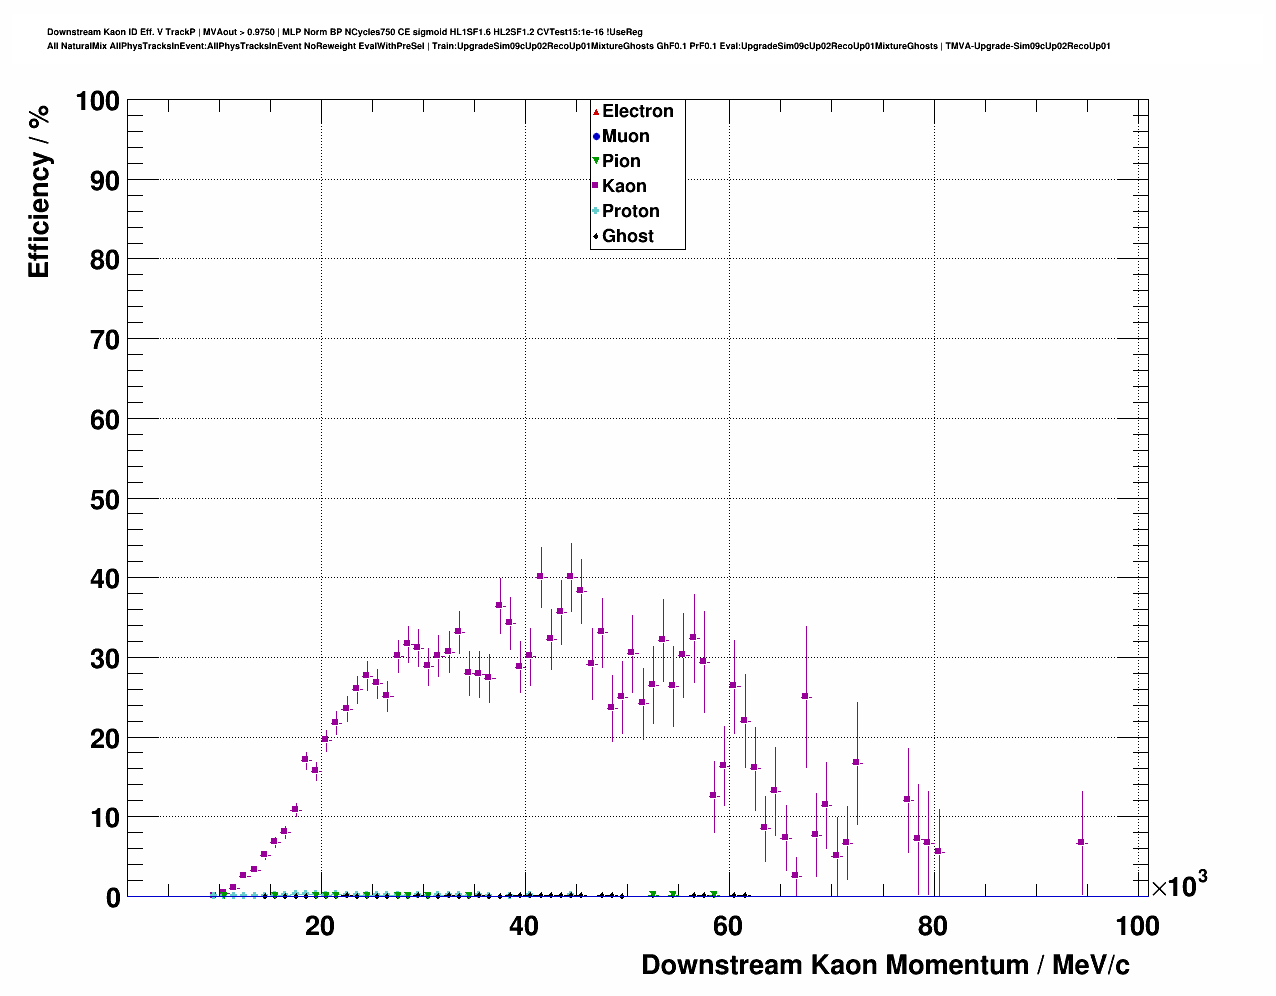Select the "Downstream Kaon Momentum / MeV/c" axis title
The width and height of the screenshot is (1276, 996).
(885, 965)
